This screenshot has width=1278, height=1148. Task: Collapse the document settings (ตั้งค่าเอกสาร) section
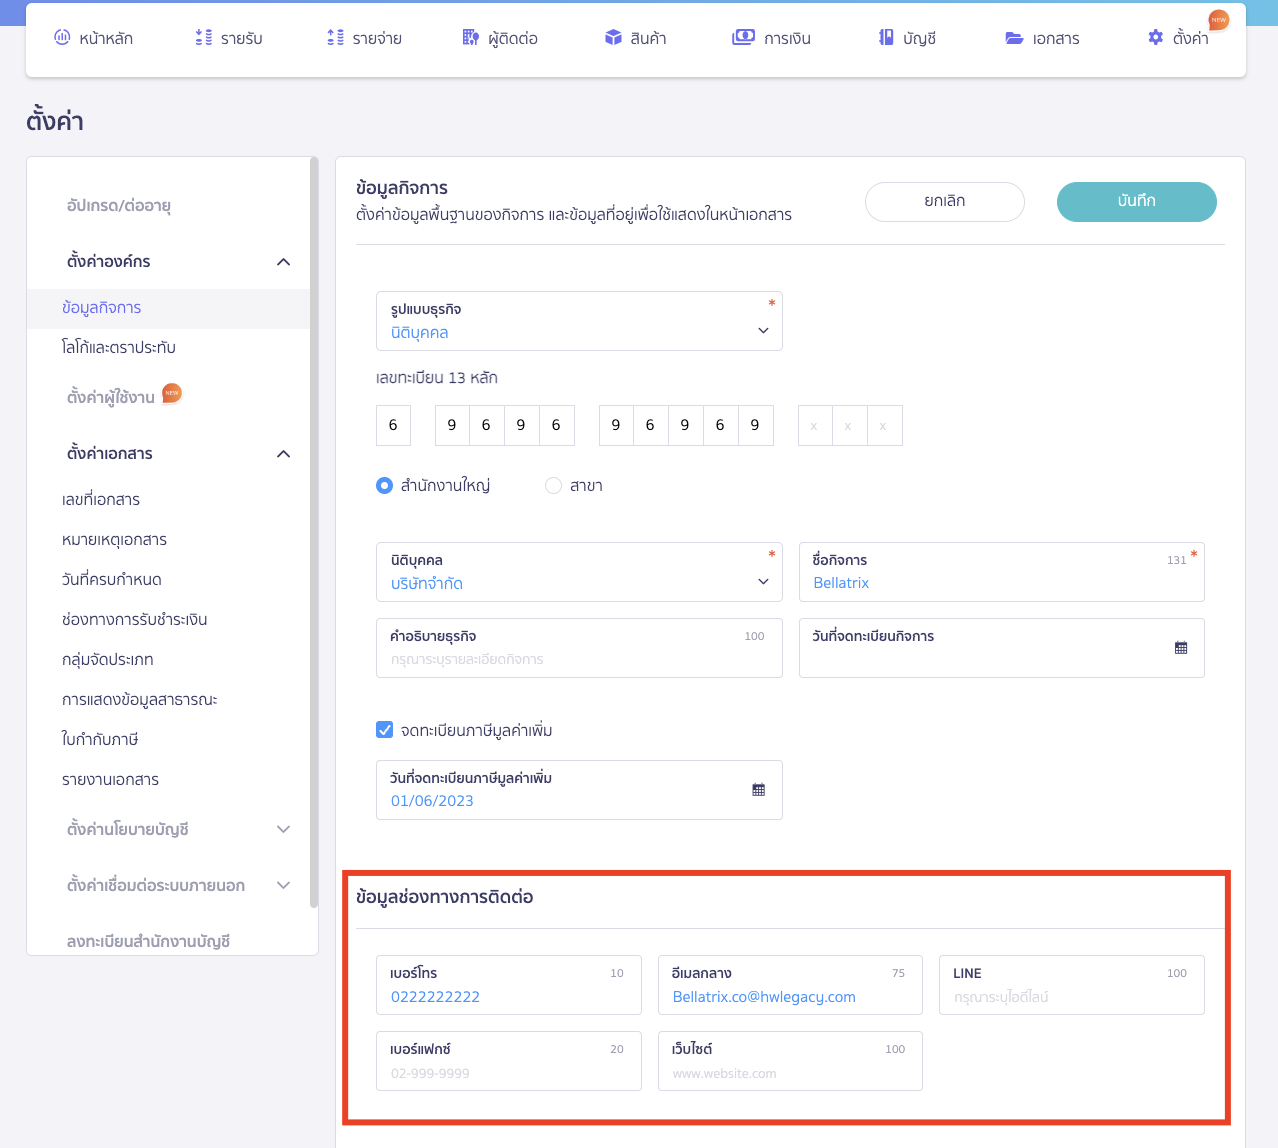[283, 454]
